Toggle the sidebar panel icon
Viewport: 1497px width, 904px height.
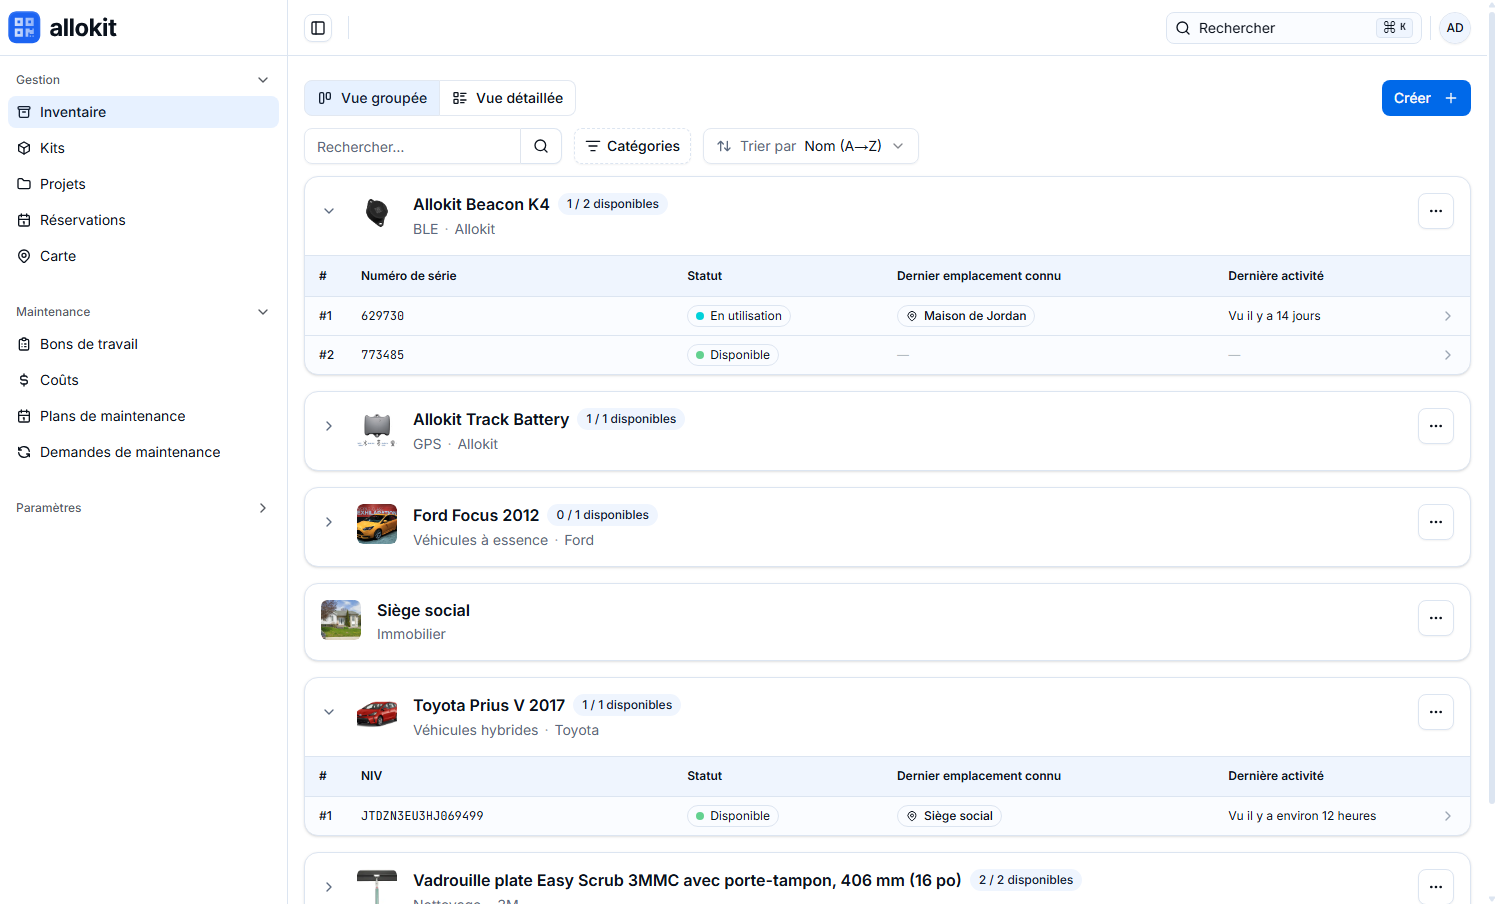point(318,28)
